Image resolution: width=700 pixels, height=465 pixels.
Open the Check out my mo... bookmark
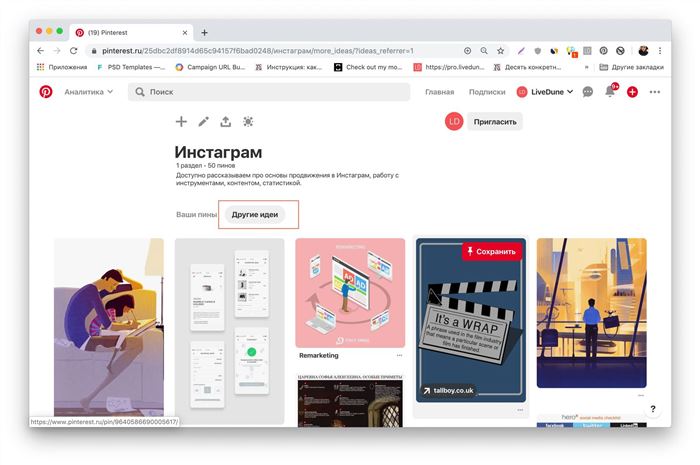coord(368,67)
